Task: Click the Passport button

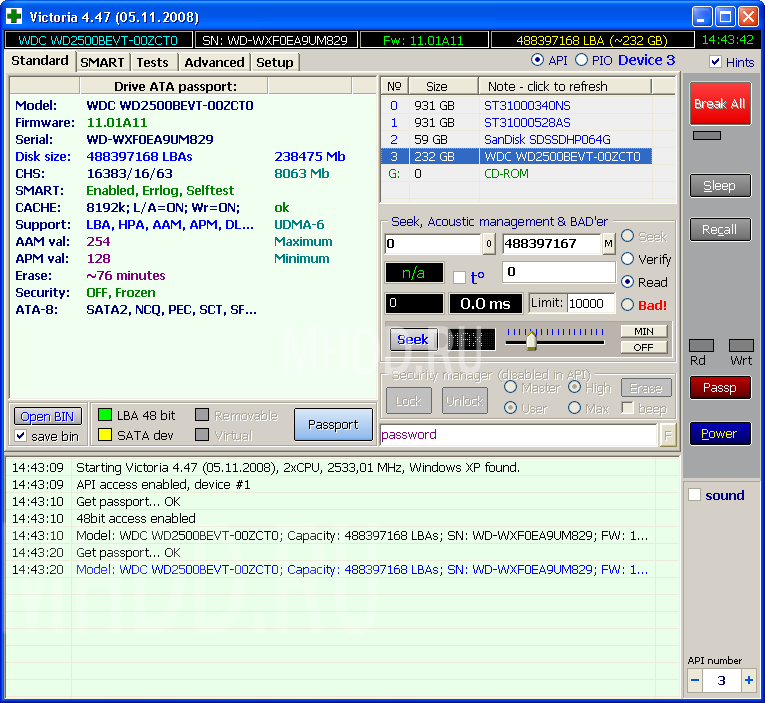Action: click(x=333, y=425)
